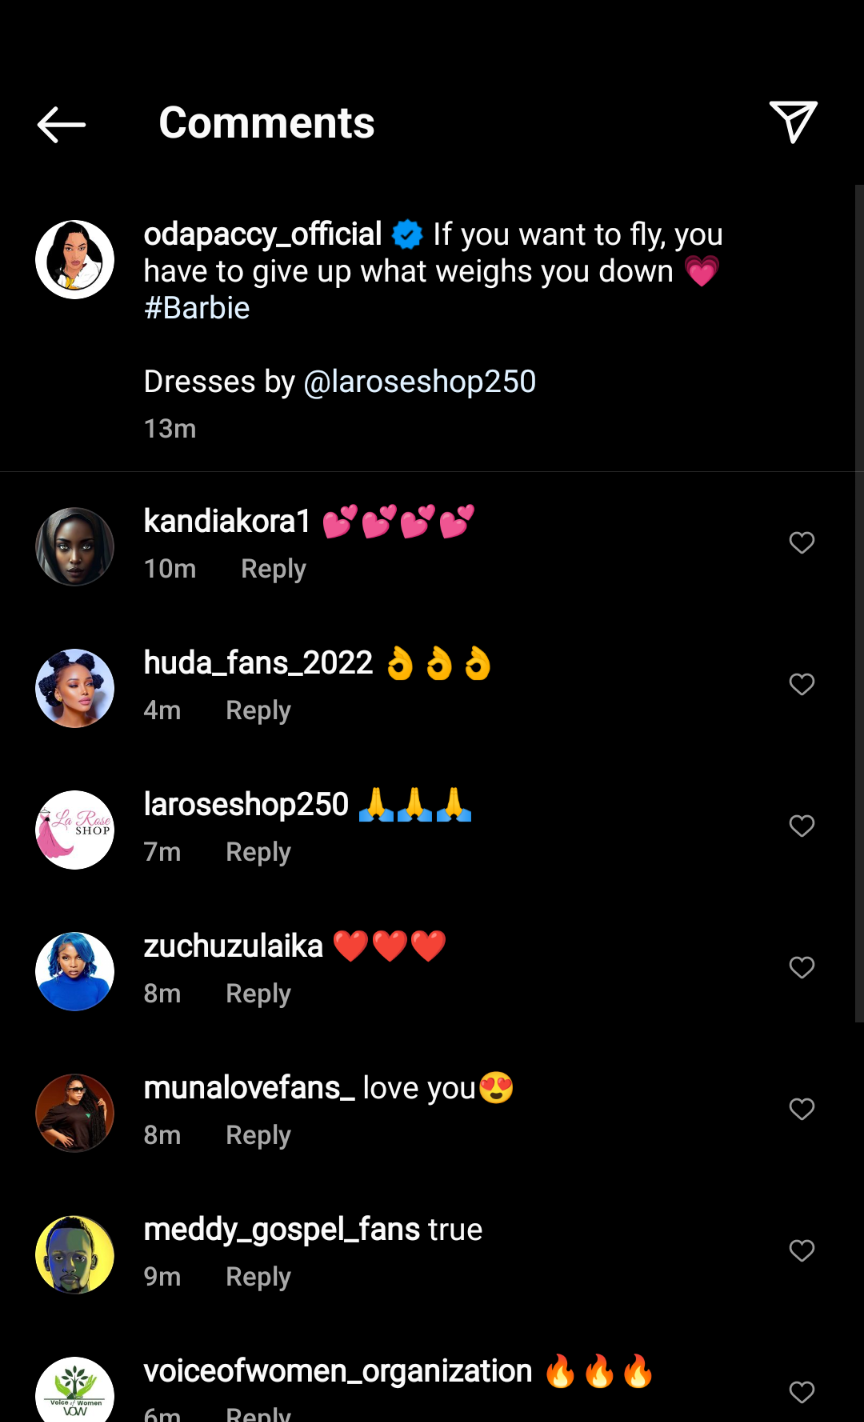
Task: Reply to zuchuzulaika's comment
Action: pos(258,994)
